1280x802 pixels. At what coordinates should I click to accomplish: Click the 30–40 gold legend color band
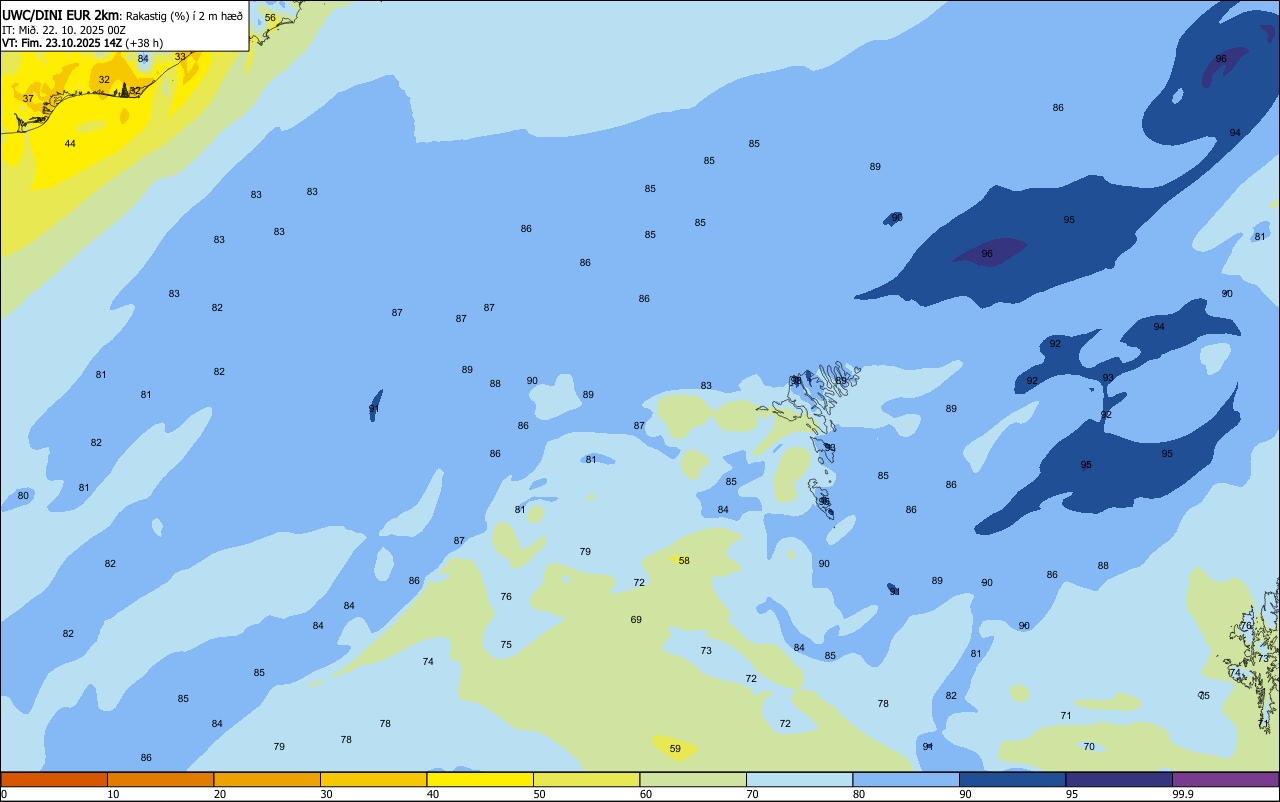pyautogui.click(x=373, y=779)
